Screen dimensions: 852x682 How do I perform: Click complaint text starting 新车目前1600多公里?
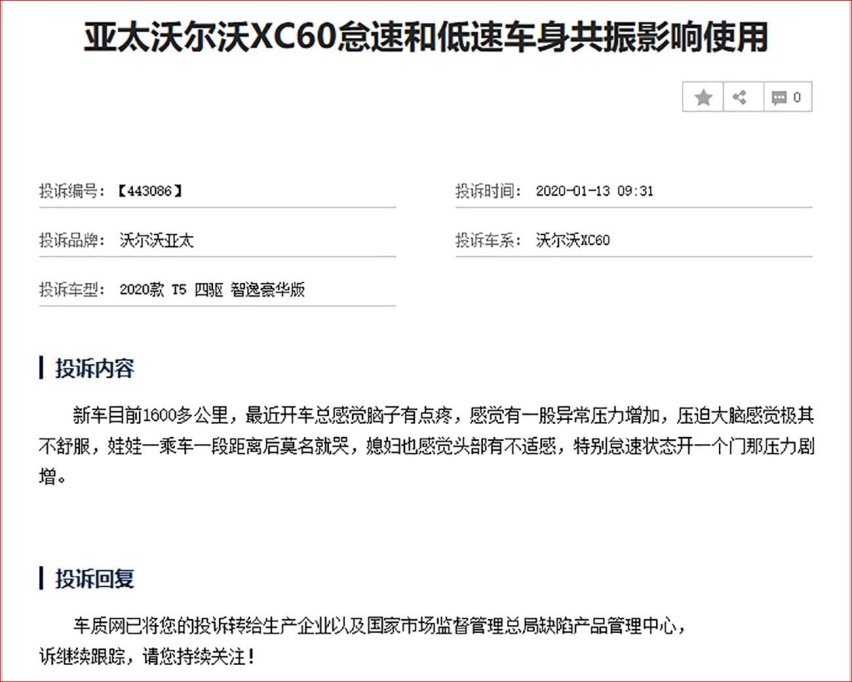[x=443, y=416]
